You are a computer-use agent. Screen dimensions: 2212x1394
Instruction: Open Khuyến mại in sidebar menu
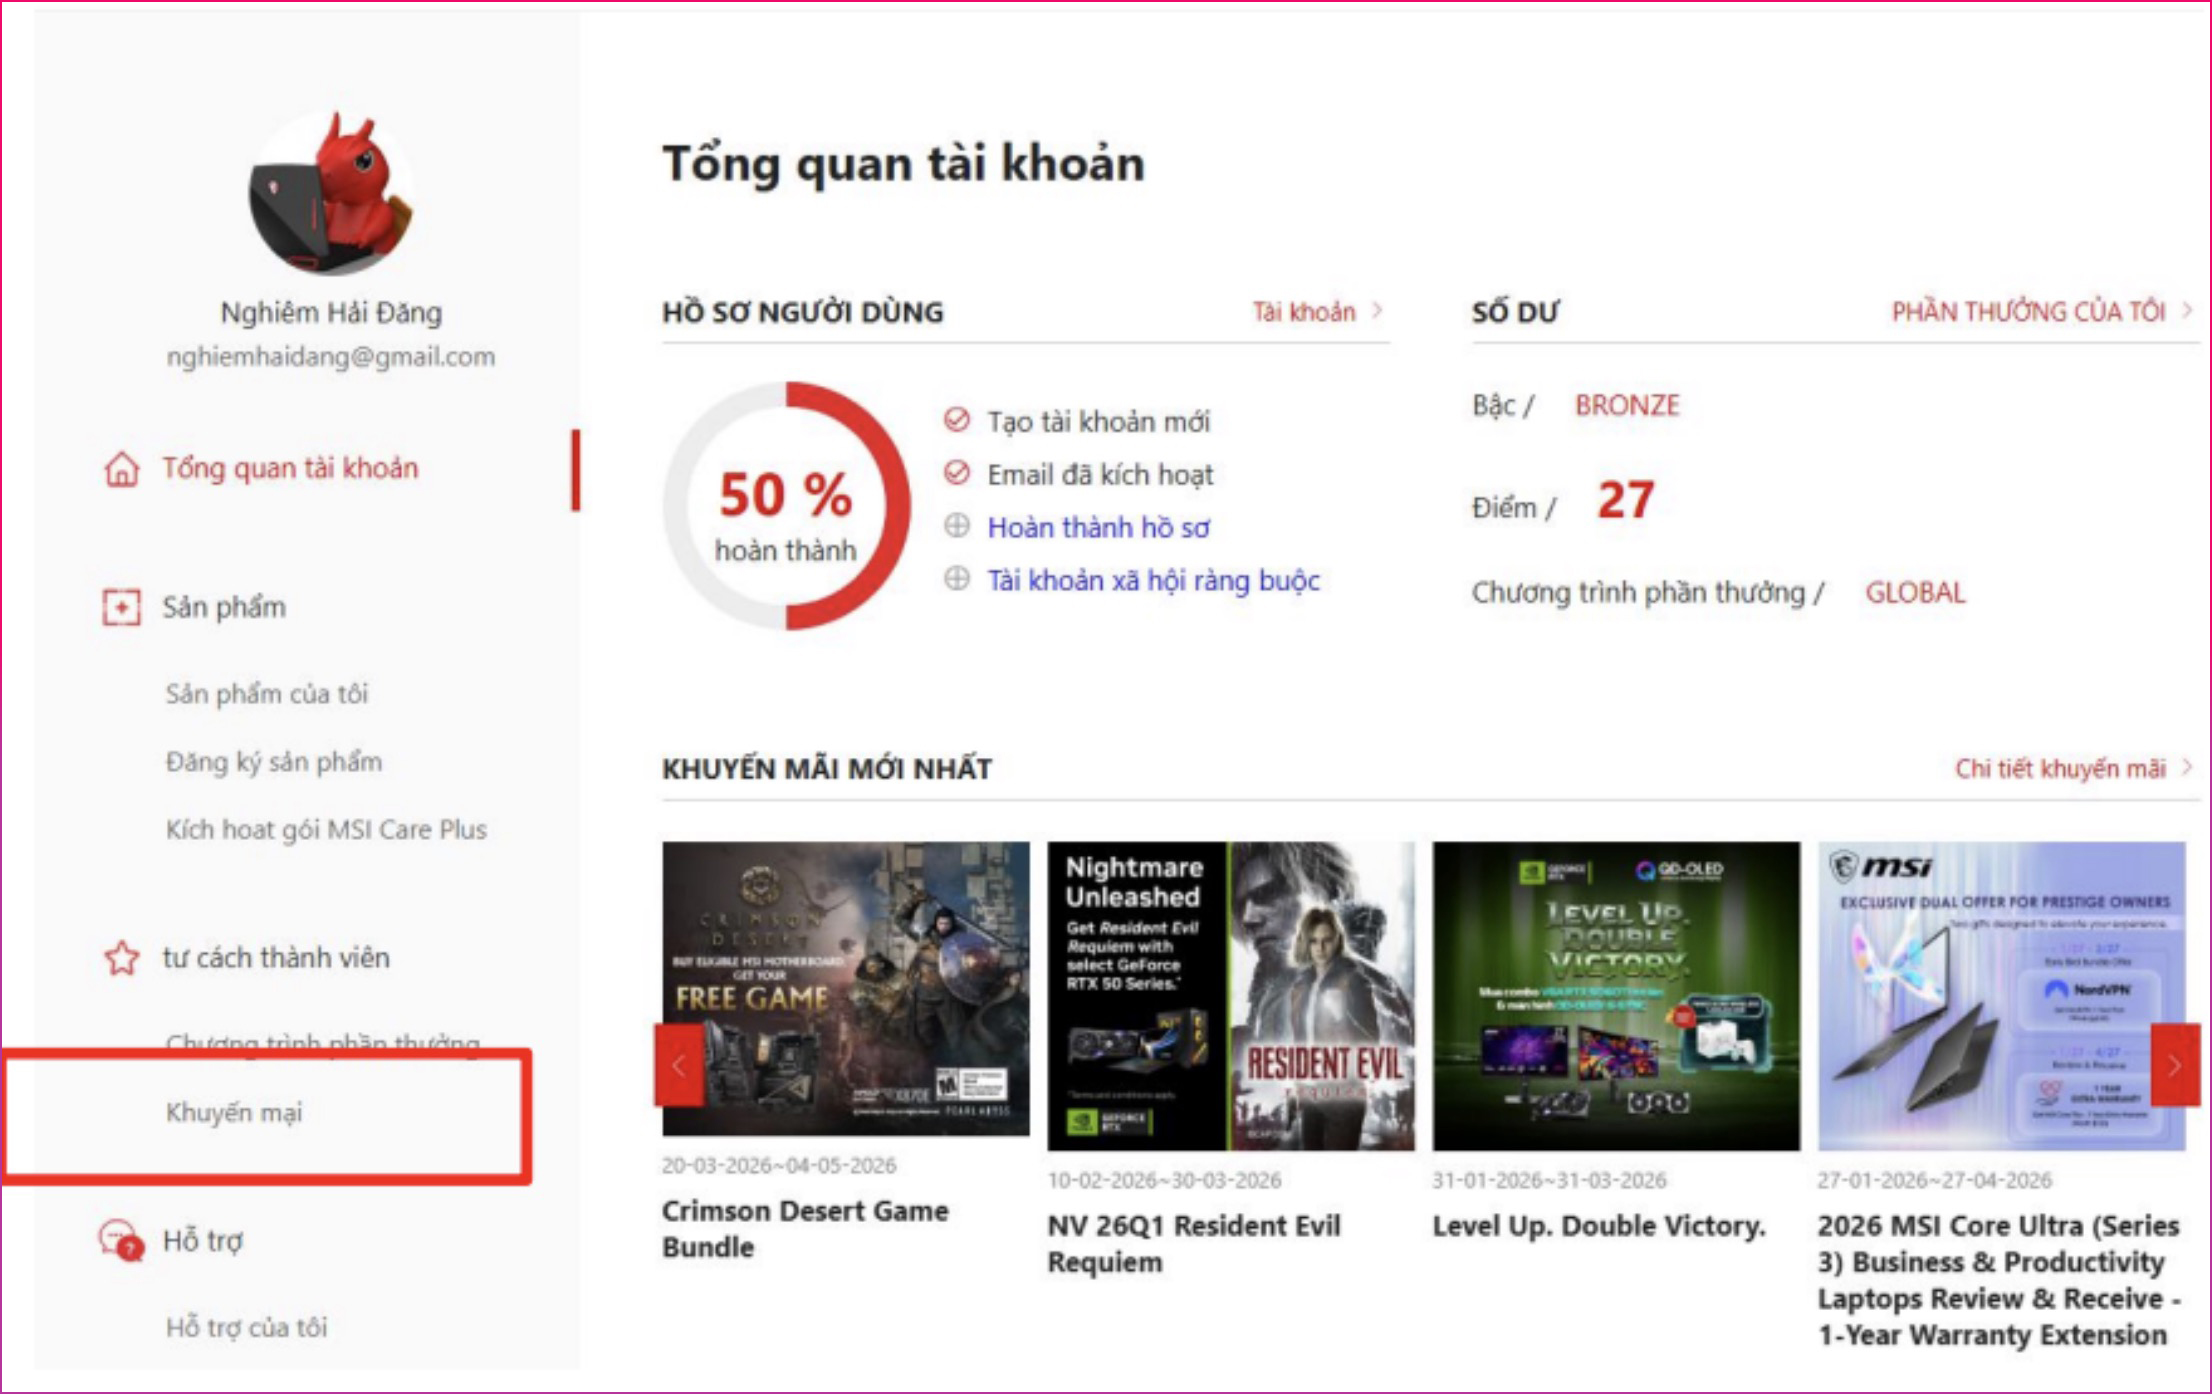[234, 1113]
